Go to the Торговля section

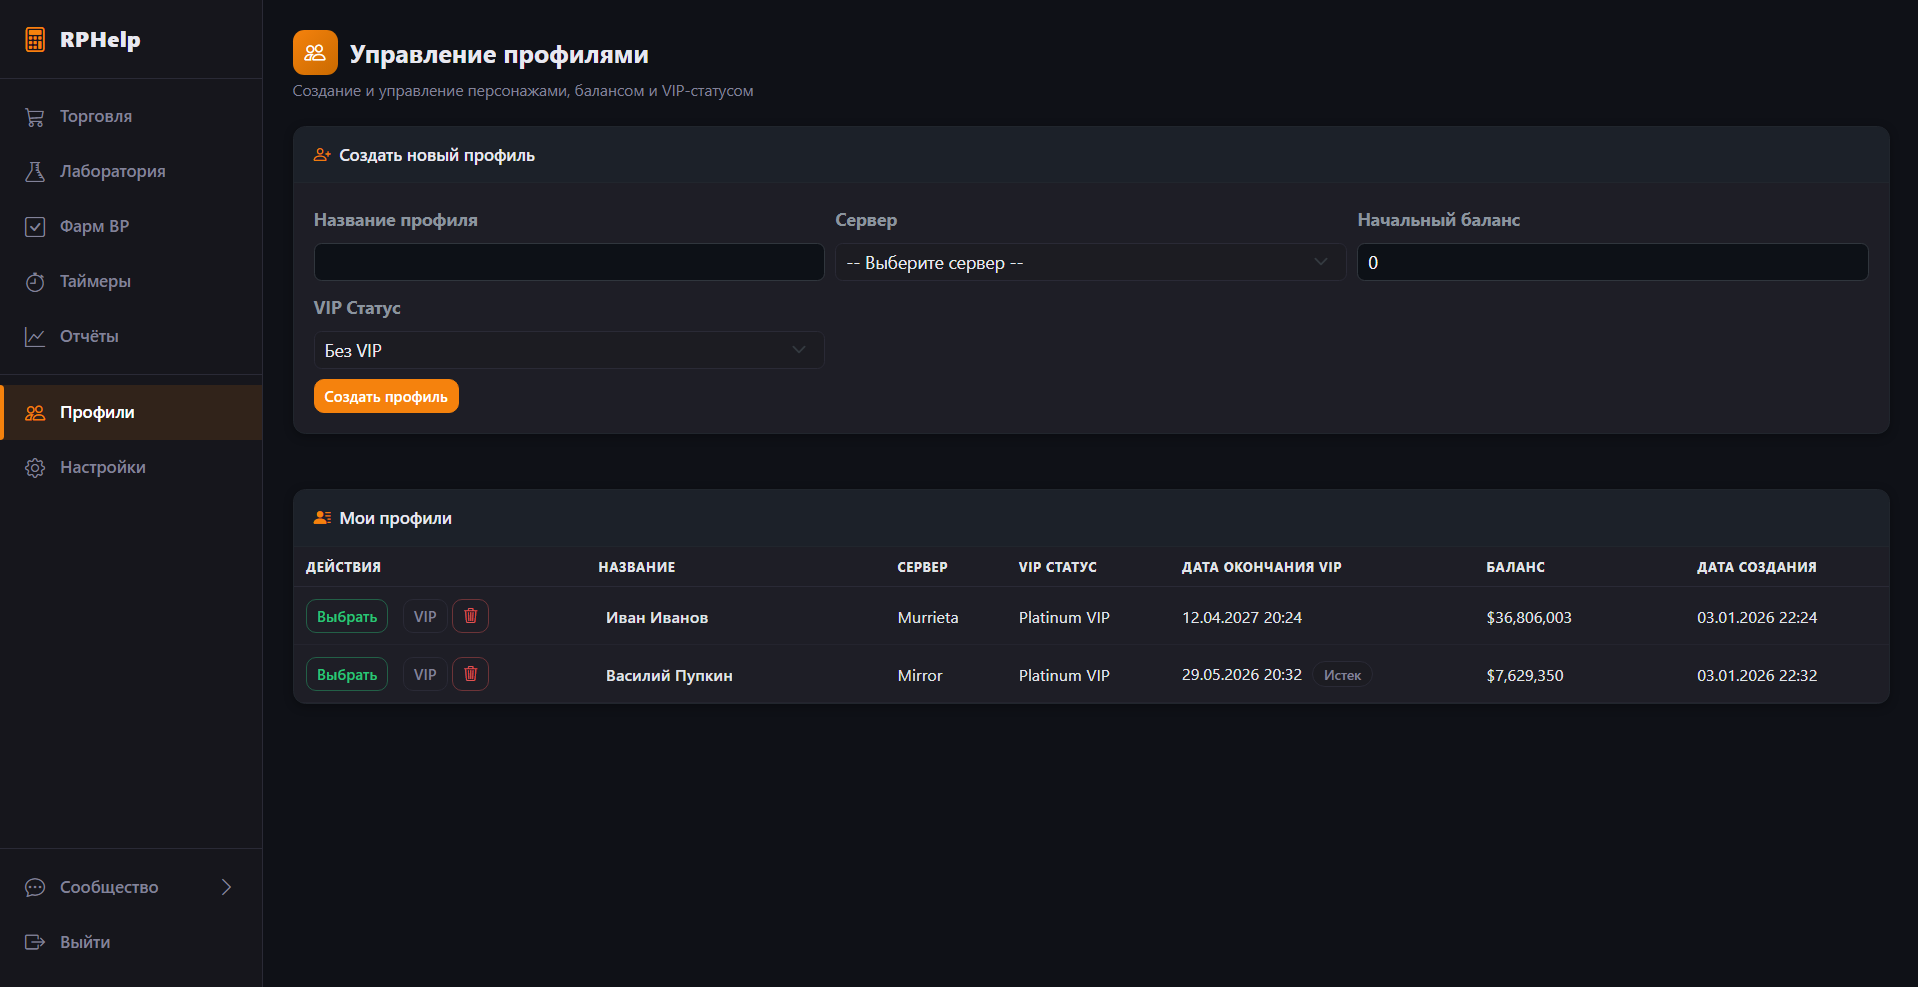(131, 117)
